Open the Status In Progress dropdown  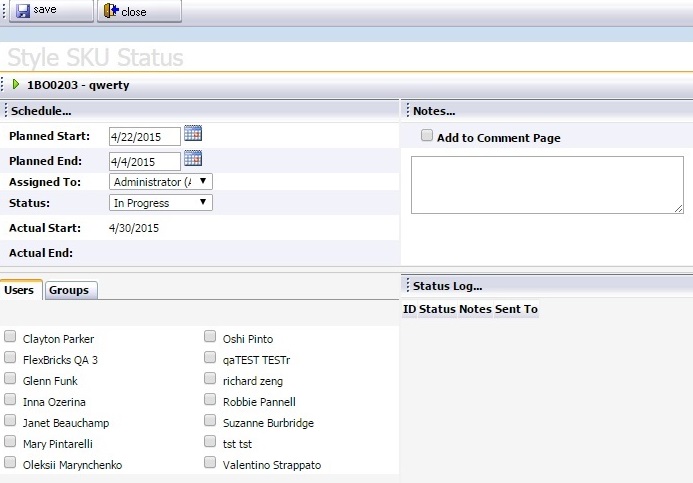(x=161, y=203)
